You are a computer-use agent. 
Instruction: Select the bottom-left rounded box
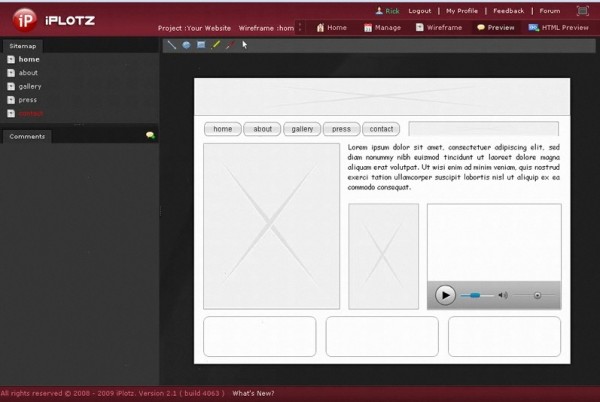click(260, 337)
